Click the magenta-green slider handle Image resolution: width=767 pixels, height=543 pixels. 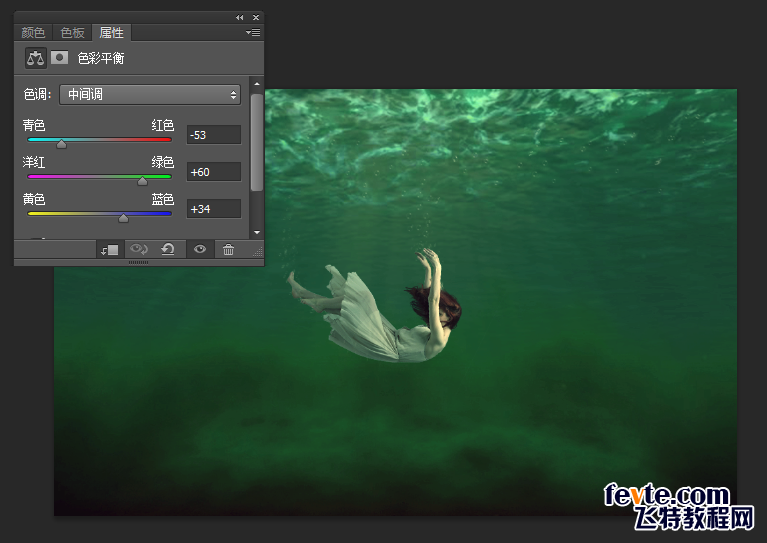(142, 181)
